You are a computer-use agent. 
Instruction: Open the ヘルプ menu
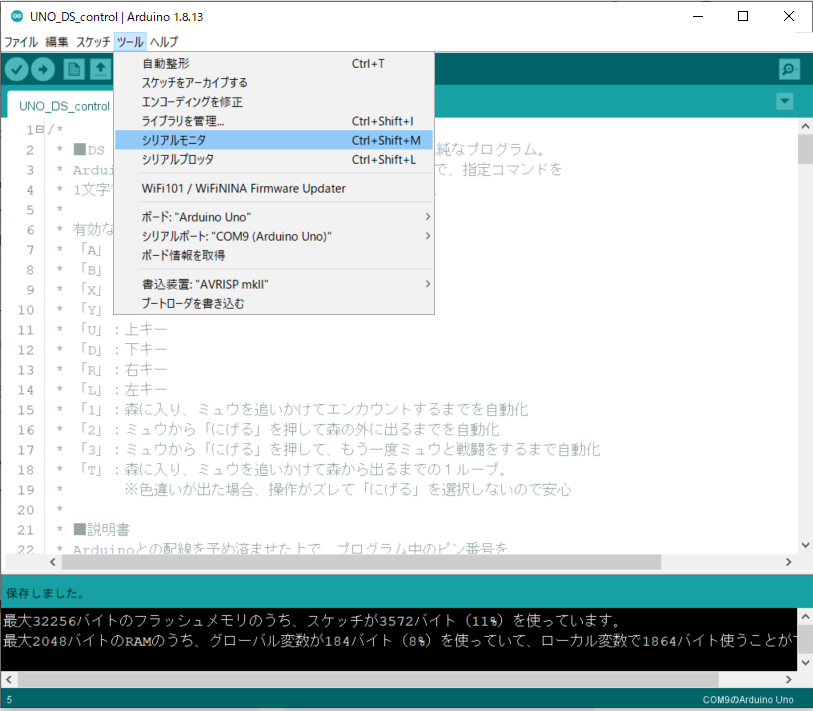coord(164,41)
